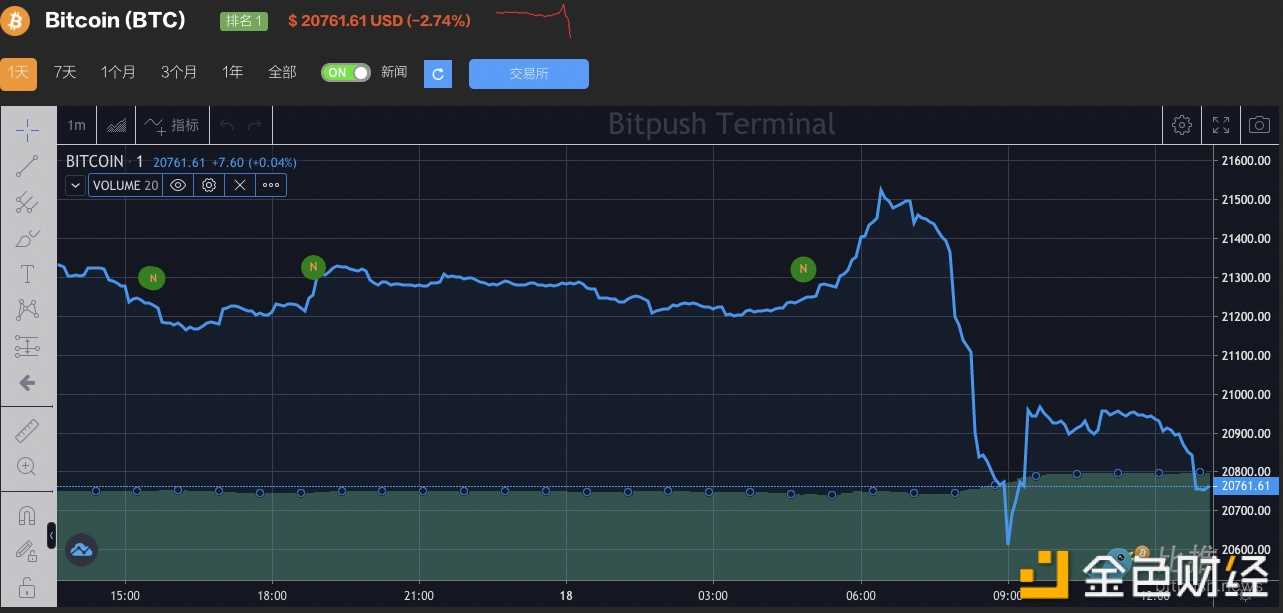Toggle magnet mode in left toolbar
1283x613 pixels.
click(x=27, y=516)
